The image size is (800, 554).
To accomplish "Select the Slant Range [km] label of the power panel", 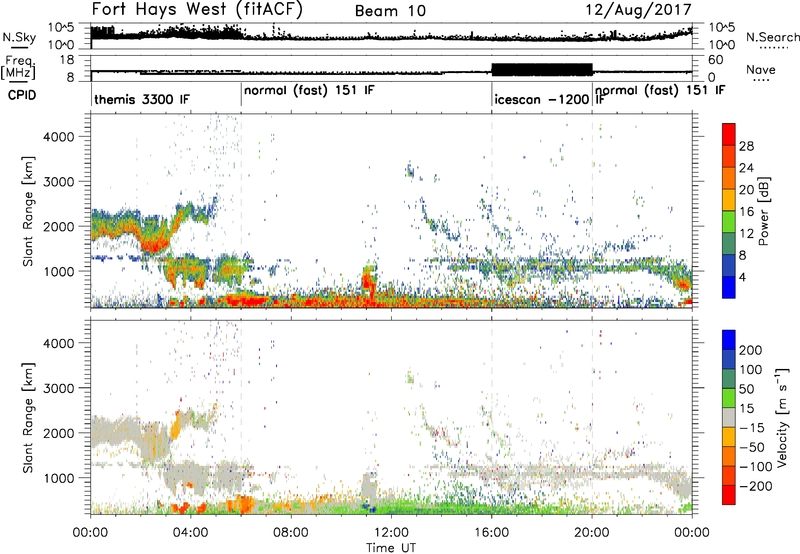I will pyautogui.click(x=28, y=211).
